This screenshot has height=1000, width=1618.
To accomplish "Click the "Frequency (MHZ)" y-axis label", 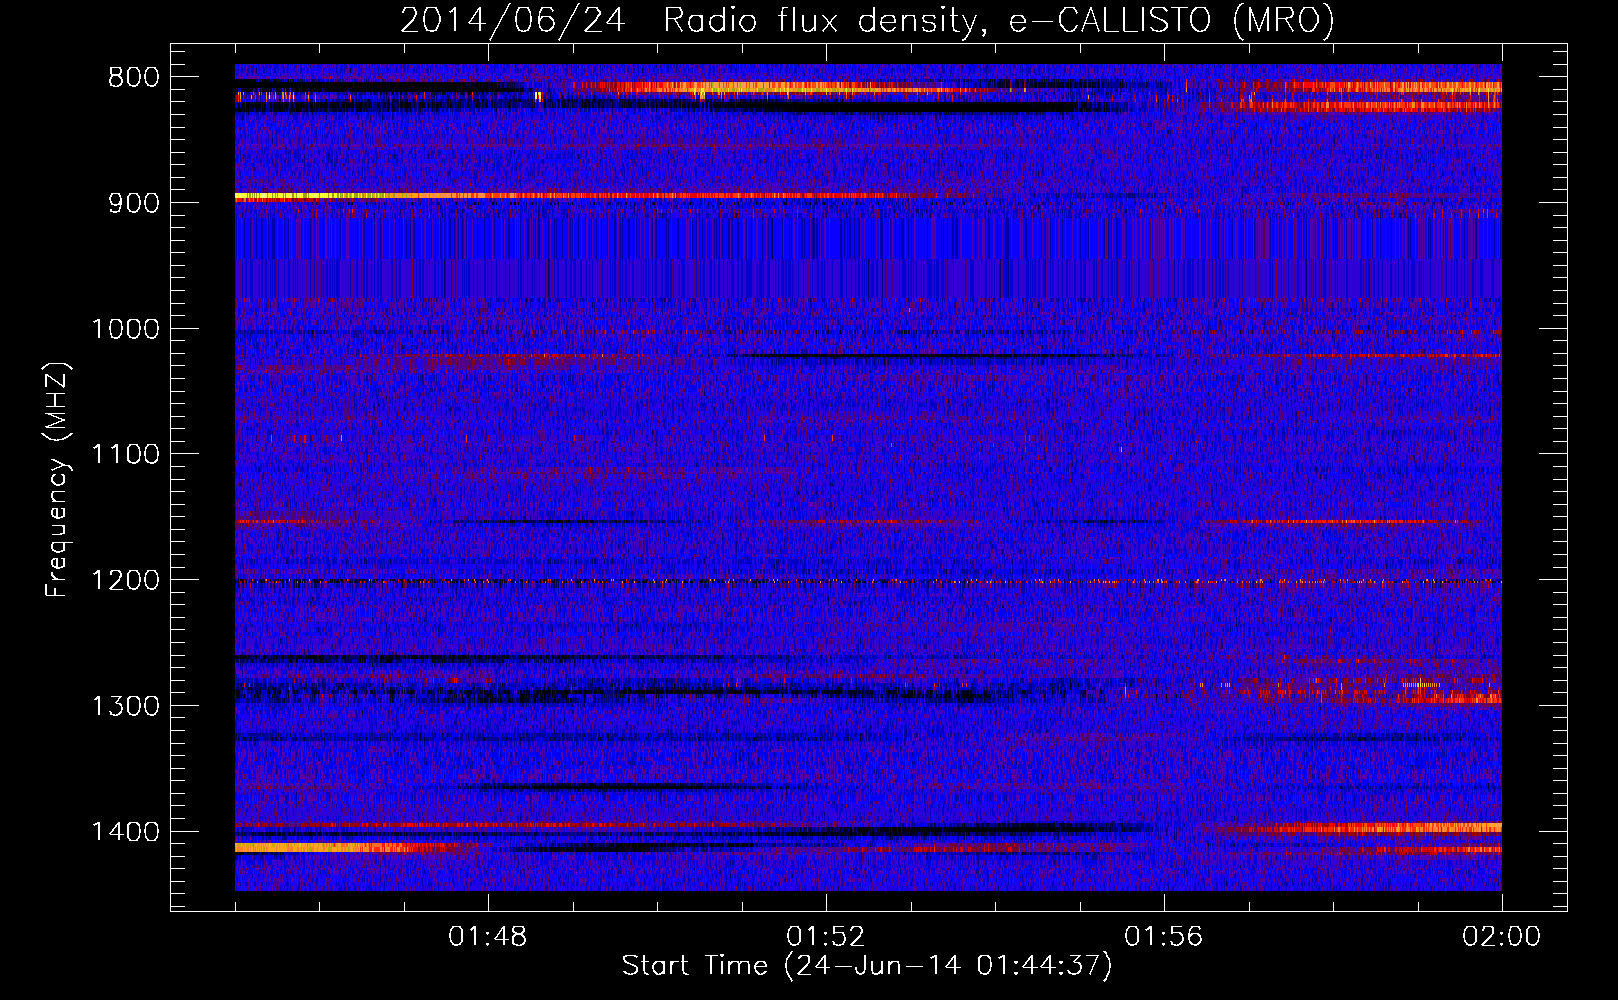I will click(57, 480).
